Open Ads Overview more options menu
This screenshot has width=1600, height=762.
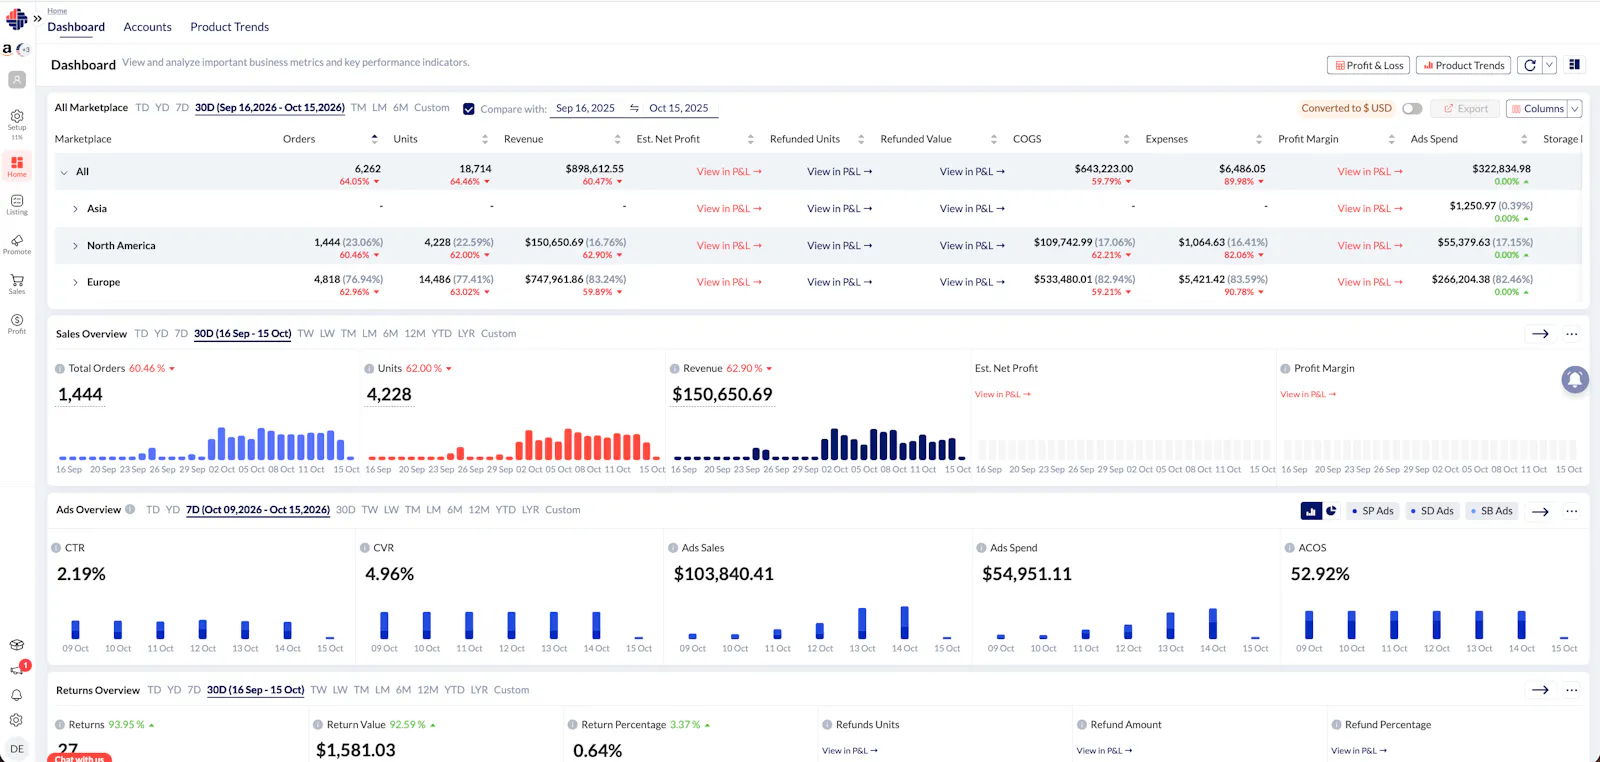pyautogui.click(x=1572, y=511)
